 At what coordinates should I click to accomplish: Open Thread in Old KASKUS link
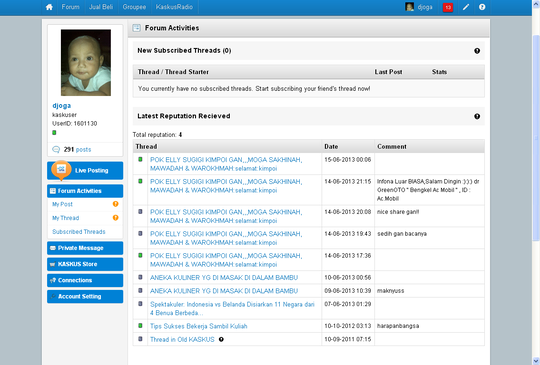182,340
